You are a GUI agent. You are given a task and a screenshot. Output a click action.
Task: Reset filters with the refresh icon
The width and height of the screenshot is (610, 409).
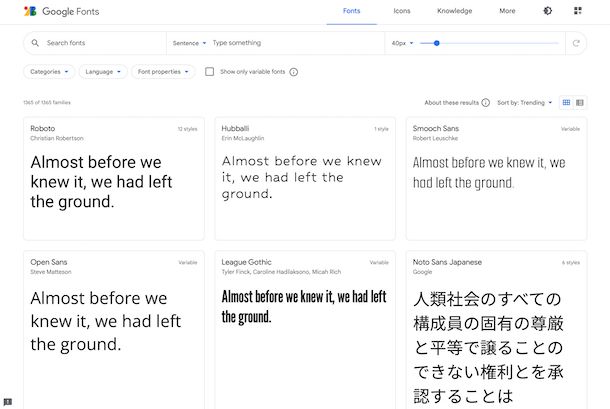coord(576,43)
